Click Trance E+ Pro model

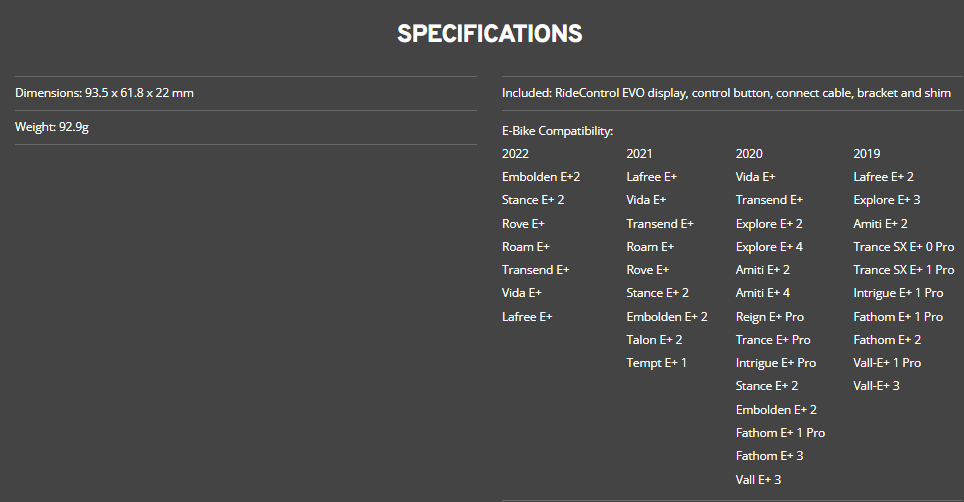click(772, 340)
